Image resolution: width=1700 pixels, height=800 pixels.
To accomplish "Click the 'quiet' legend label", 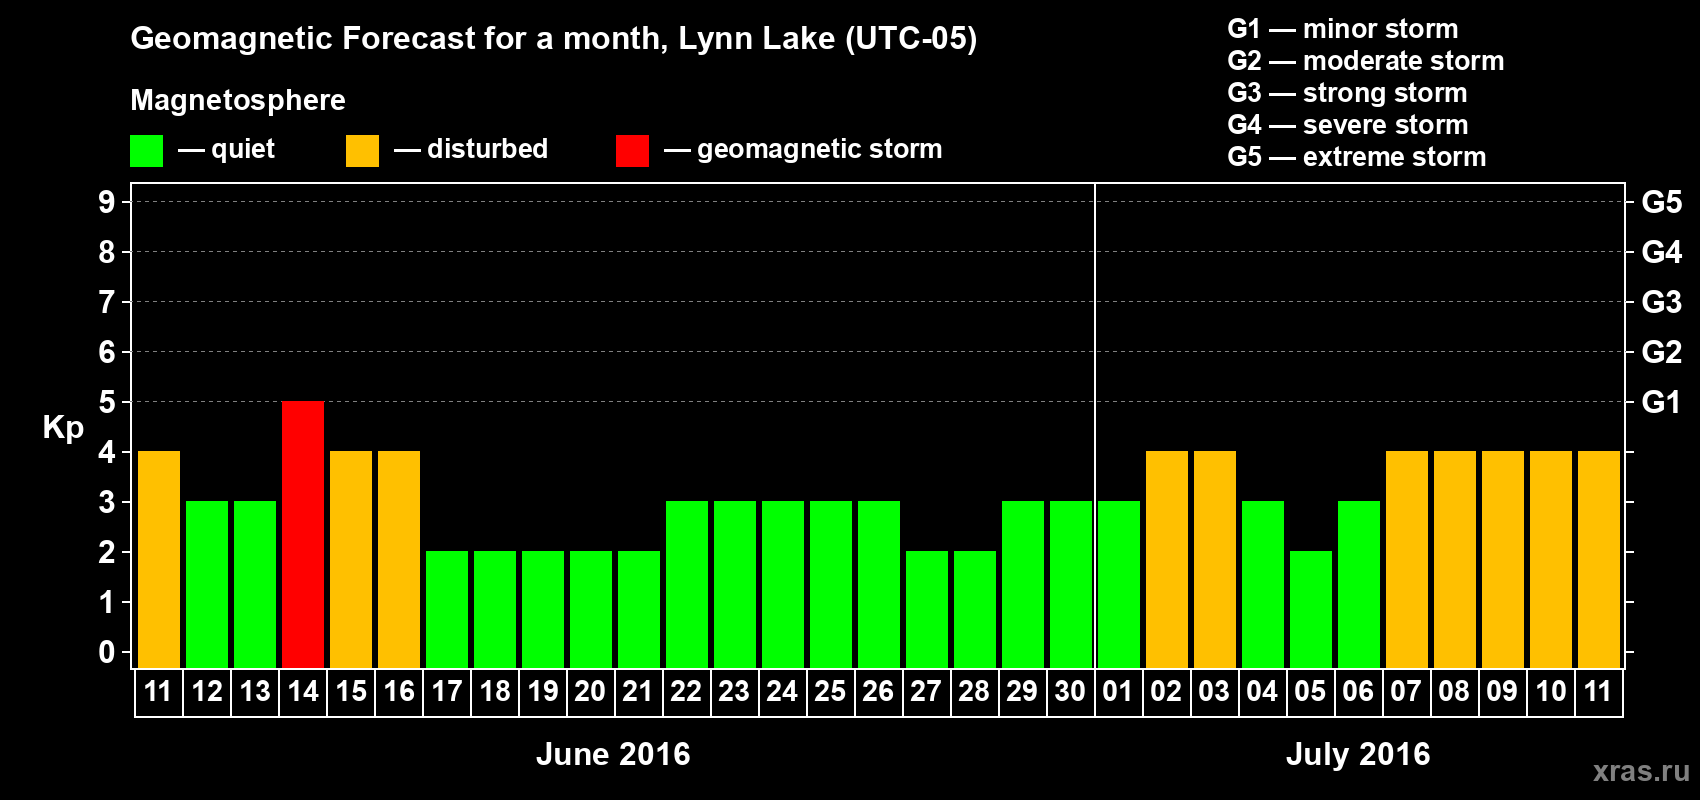I will (243, 150).
